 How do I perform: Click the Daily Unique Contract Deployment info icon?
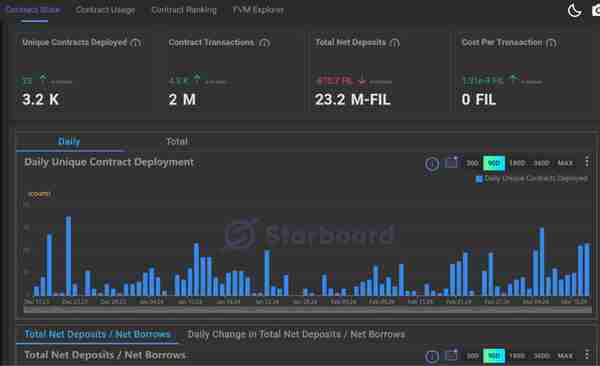(432, 164)
